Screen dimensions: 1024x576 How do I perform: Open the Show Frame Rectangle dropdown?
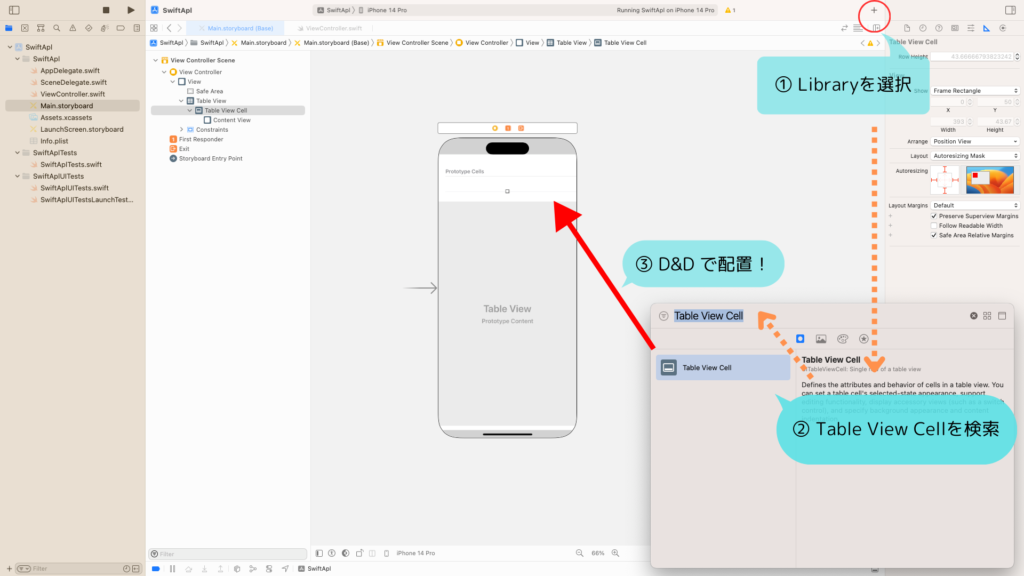tap(975, 91)
